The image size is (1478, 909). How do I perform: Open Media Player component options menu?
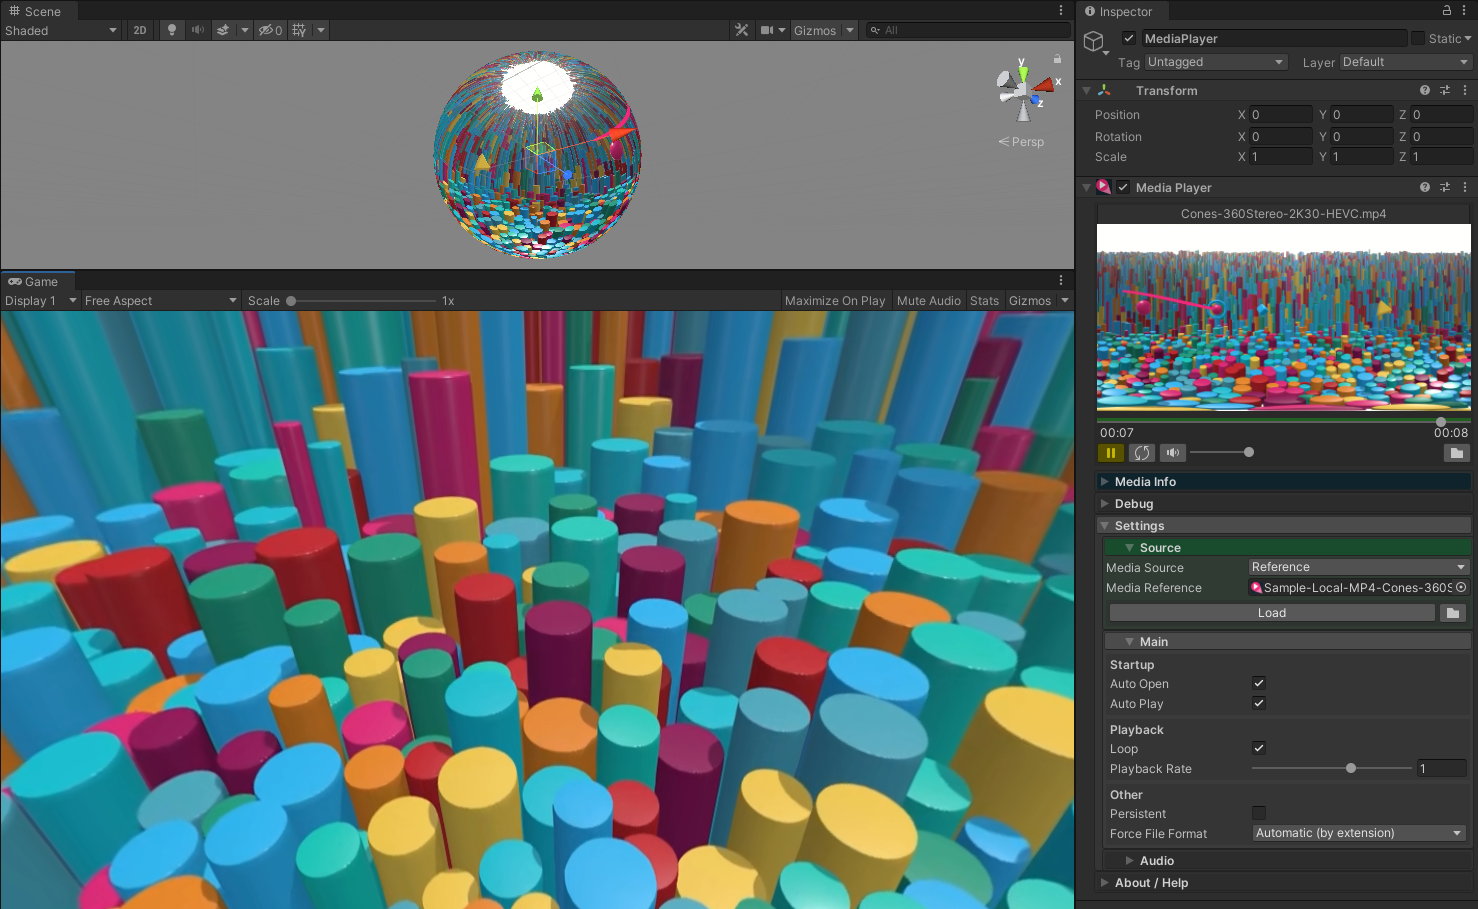point(1465,187)
